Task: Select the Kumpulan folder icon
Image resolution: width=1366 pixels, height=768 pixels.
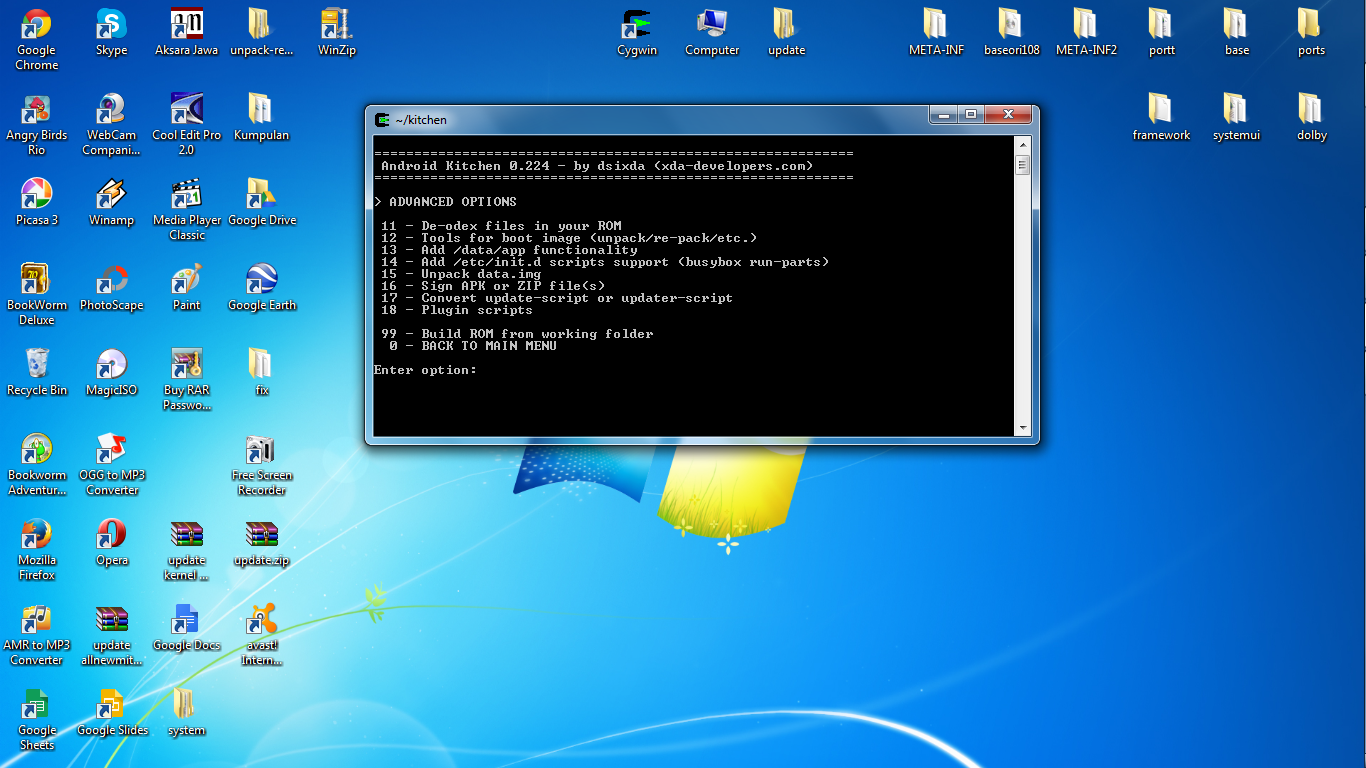Action: coord(262,117)
